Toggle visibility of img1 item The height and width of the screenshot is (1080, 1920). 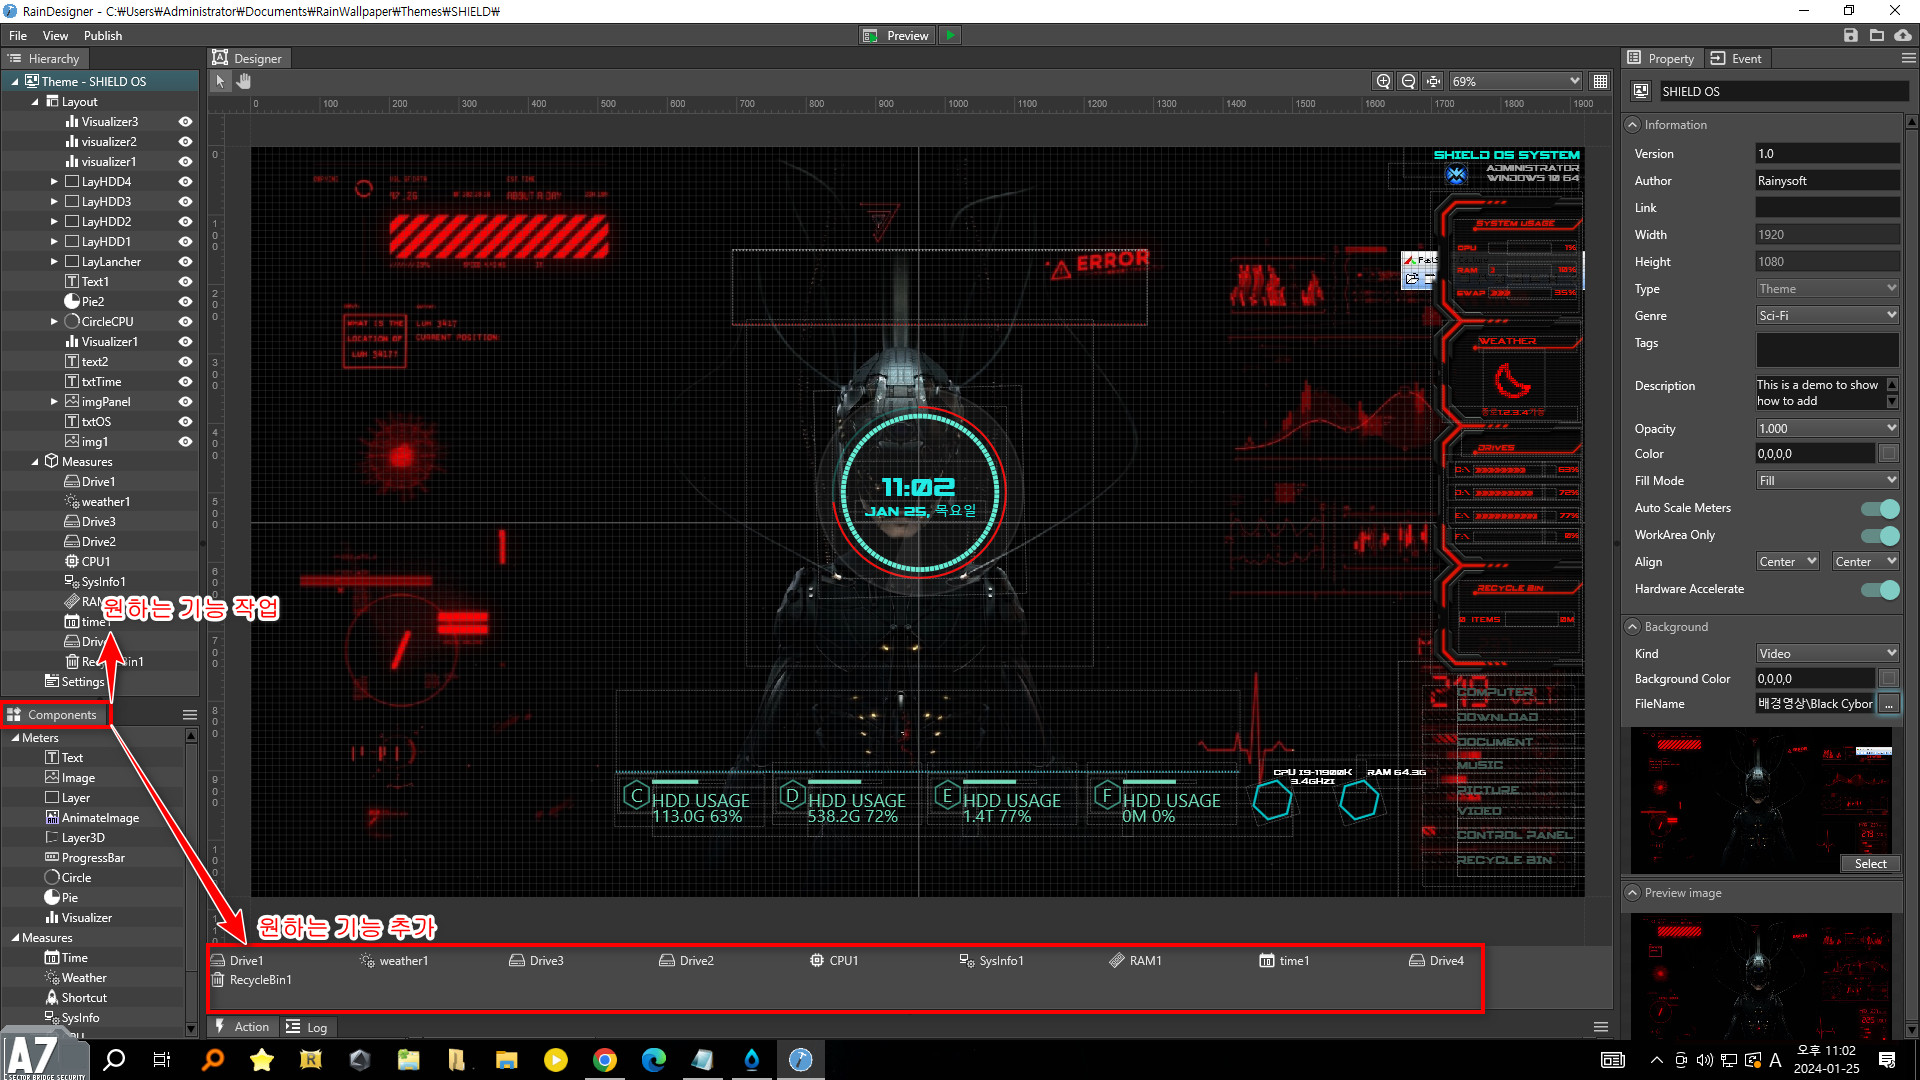(x=185, y=441)
